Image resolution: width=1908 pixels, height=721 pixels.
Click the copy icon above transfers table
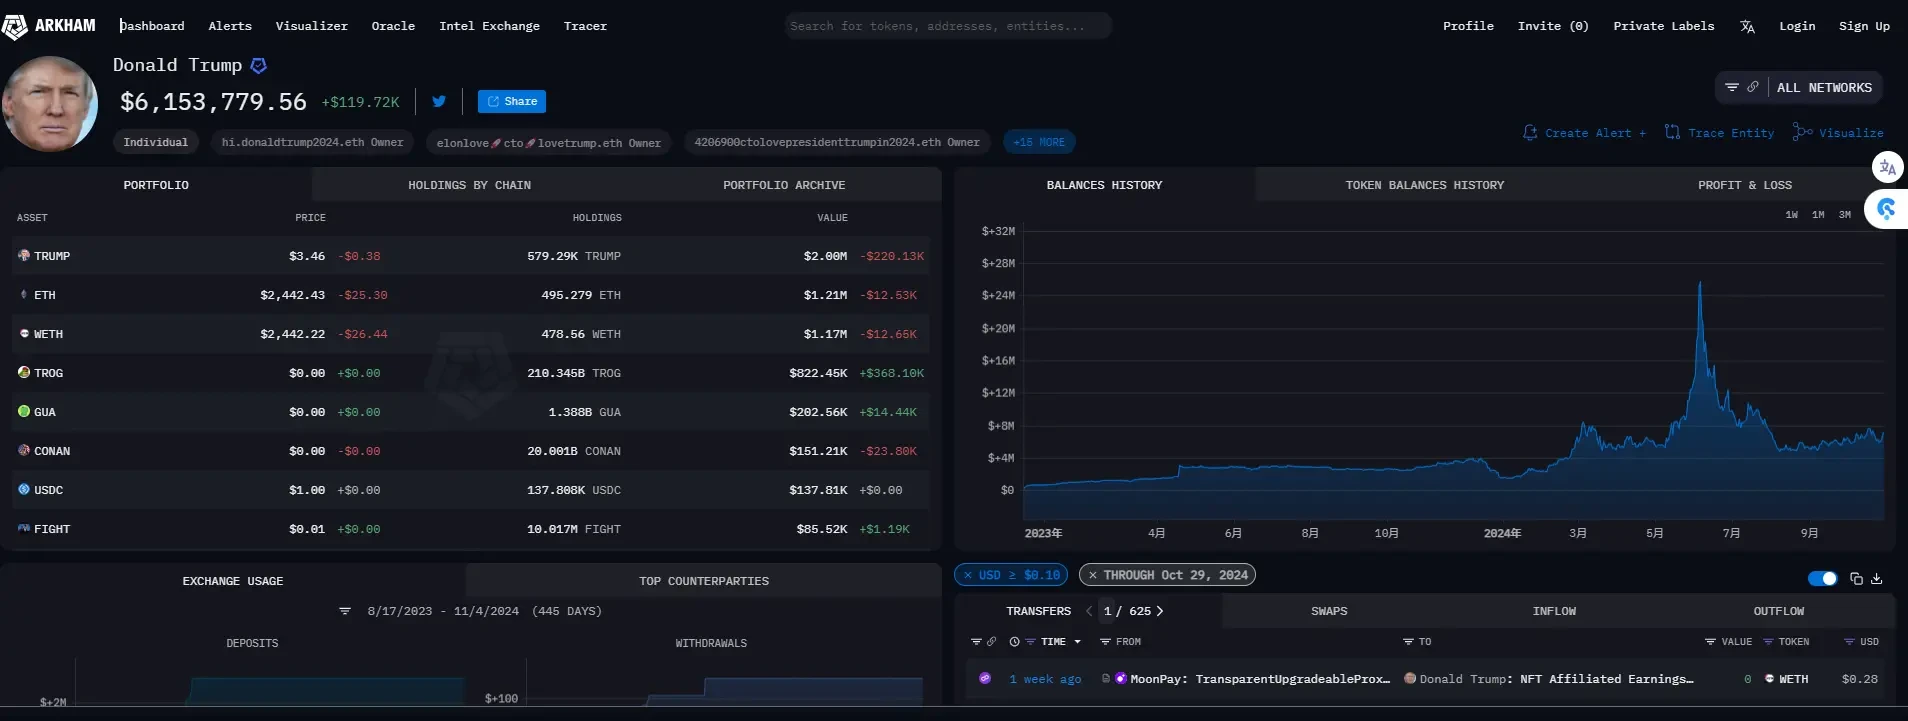(x=1856, y=578)
